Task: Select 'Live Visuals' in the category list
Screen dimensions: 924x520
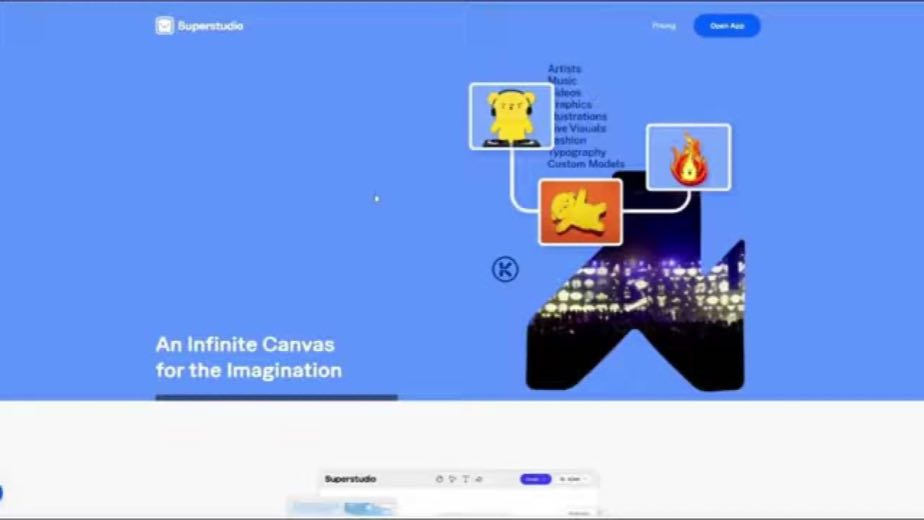Action: [x=579, y=128]
